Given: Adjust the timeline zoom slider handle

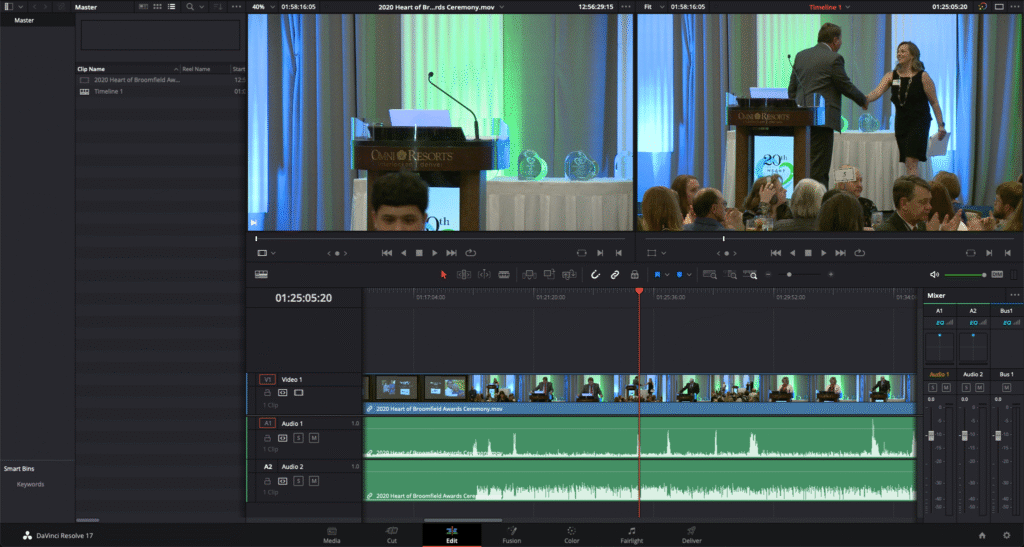Looking at the screenshot, I should (x=789, y=275).
